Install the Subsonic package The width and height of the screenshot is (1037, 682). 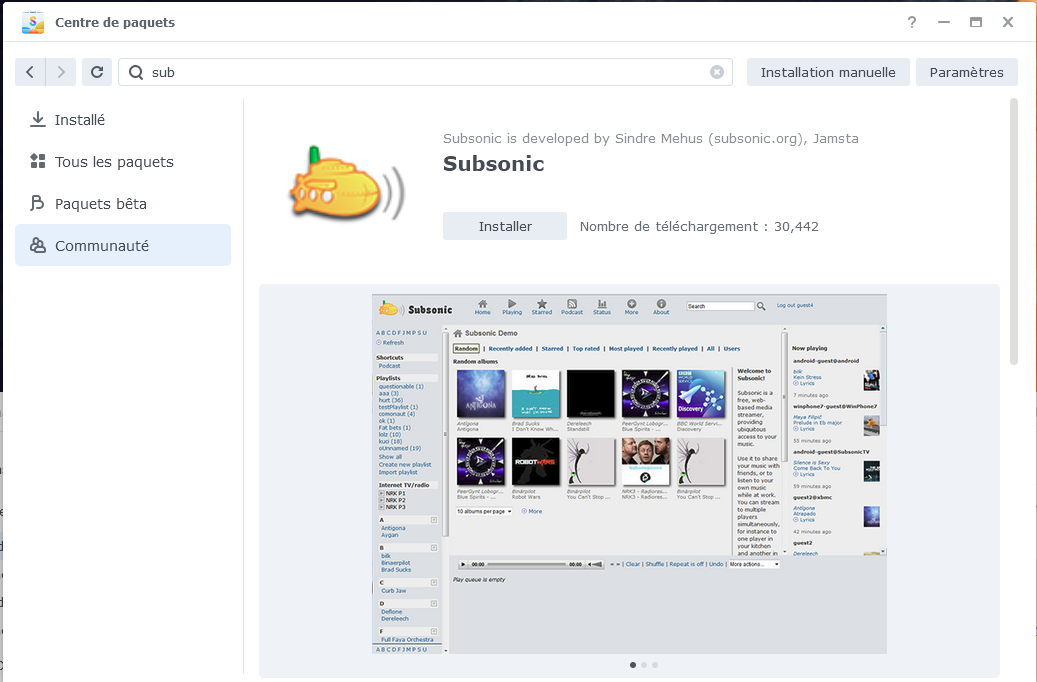[x=505, y=226]
